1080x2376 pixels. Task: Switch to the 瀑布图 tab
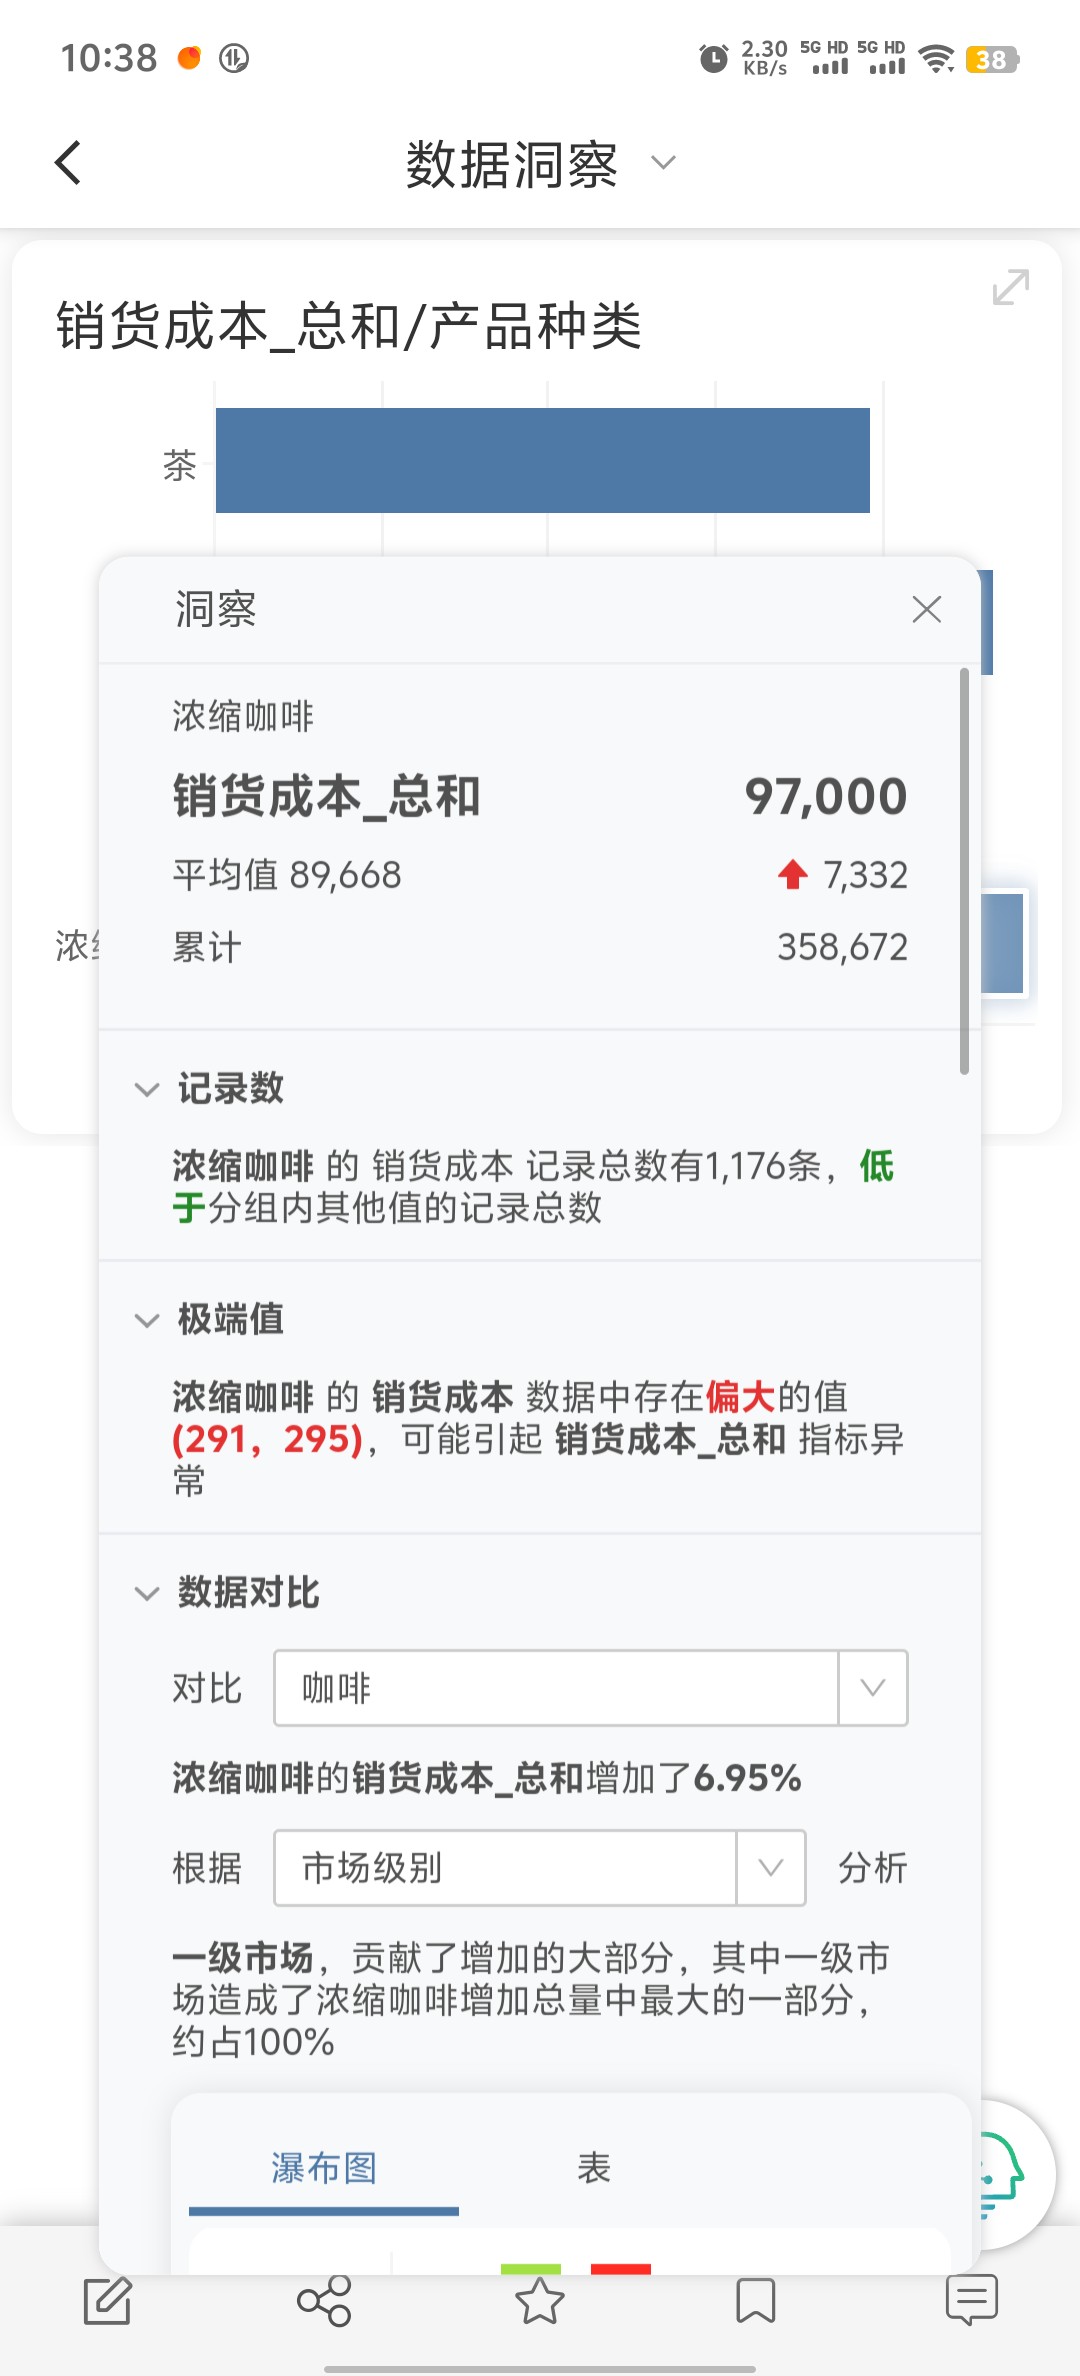click(x=324, y=2168)
